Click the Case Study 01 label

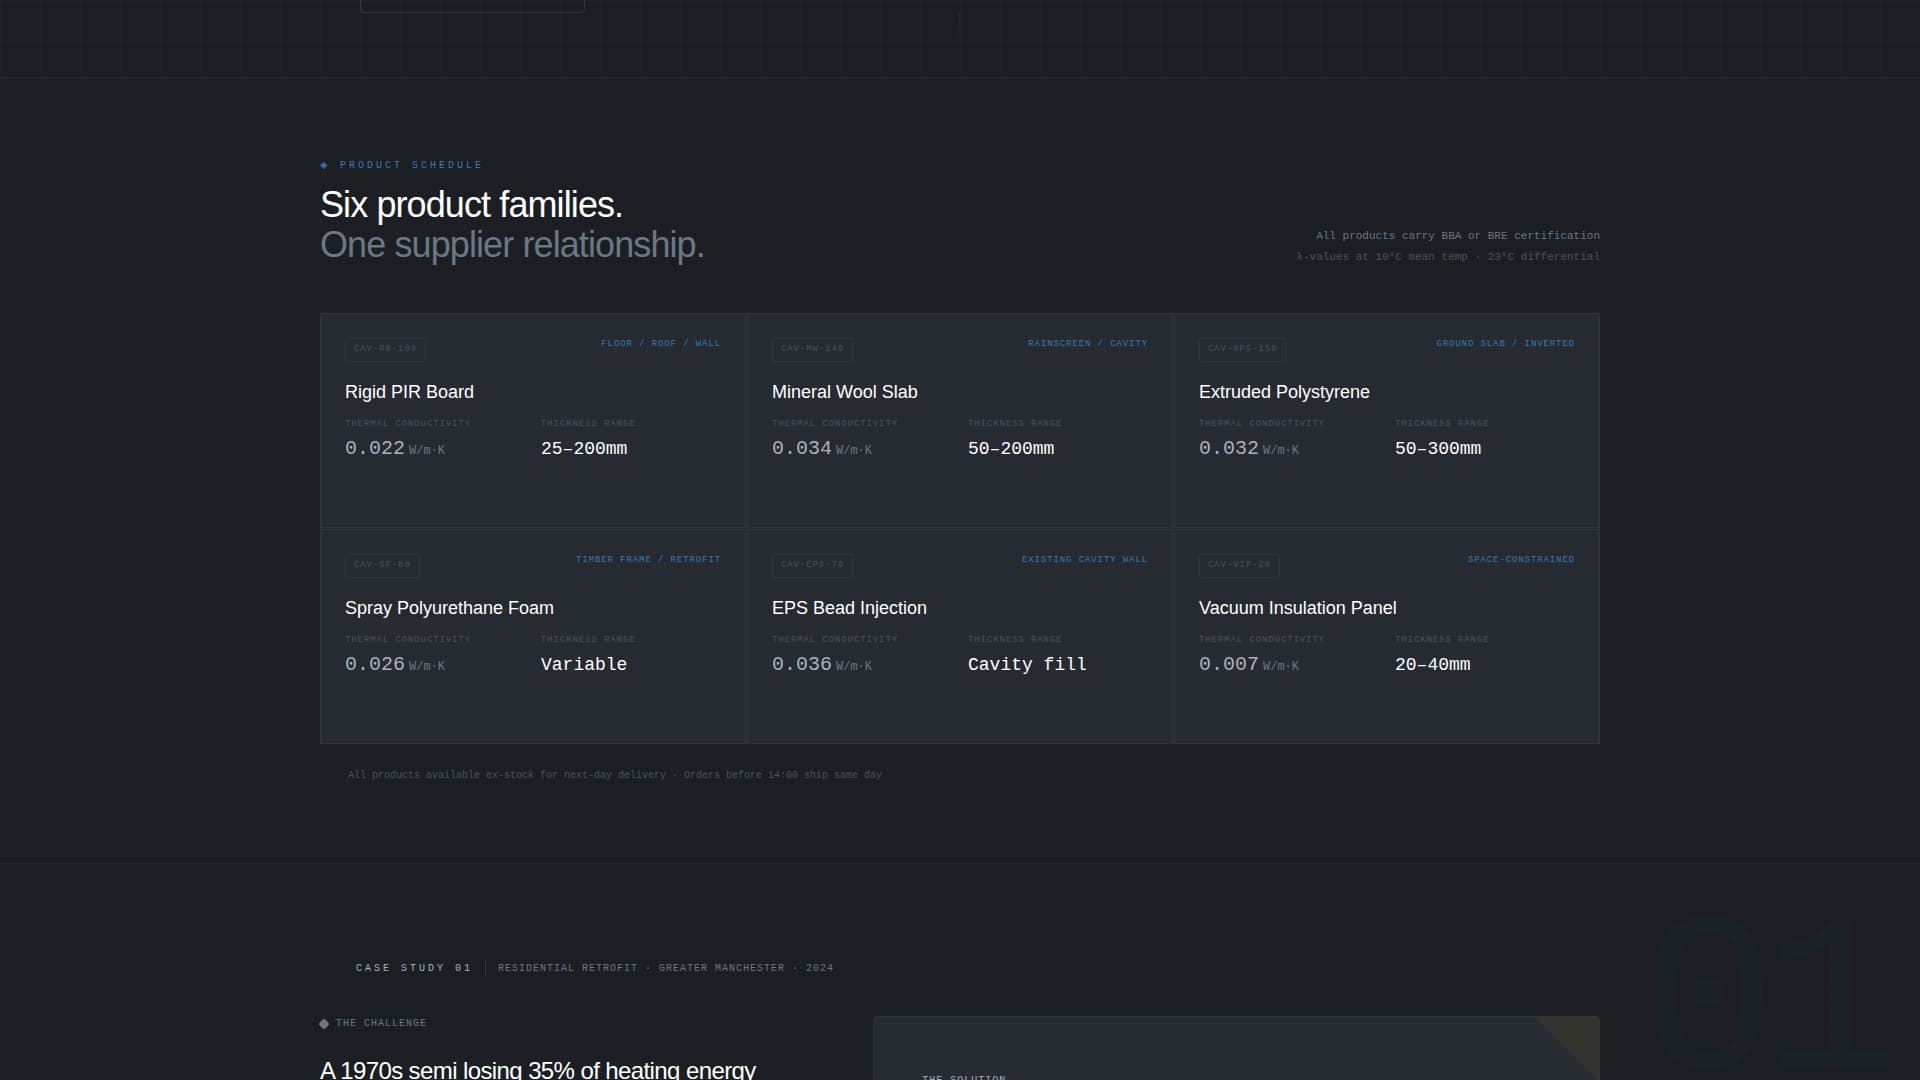pos(413,968)
